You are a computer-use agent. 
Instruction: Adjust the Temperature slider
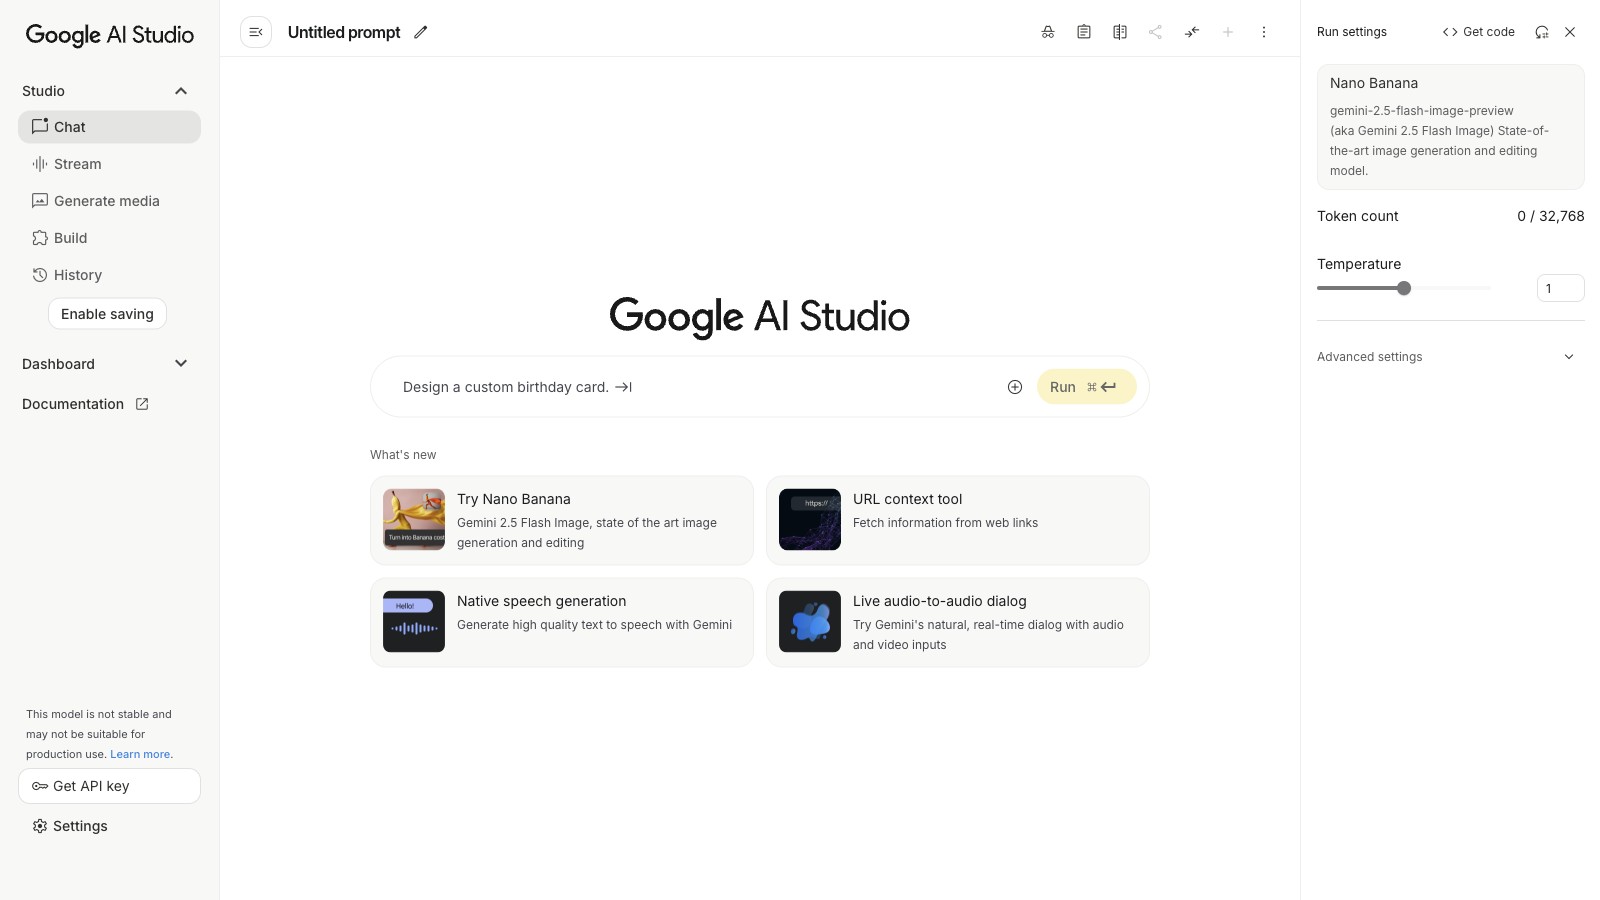(1404, 288)
